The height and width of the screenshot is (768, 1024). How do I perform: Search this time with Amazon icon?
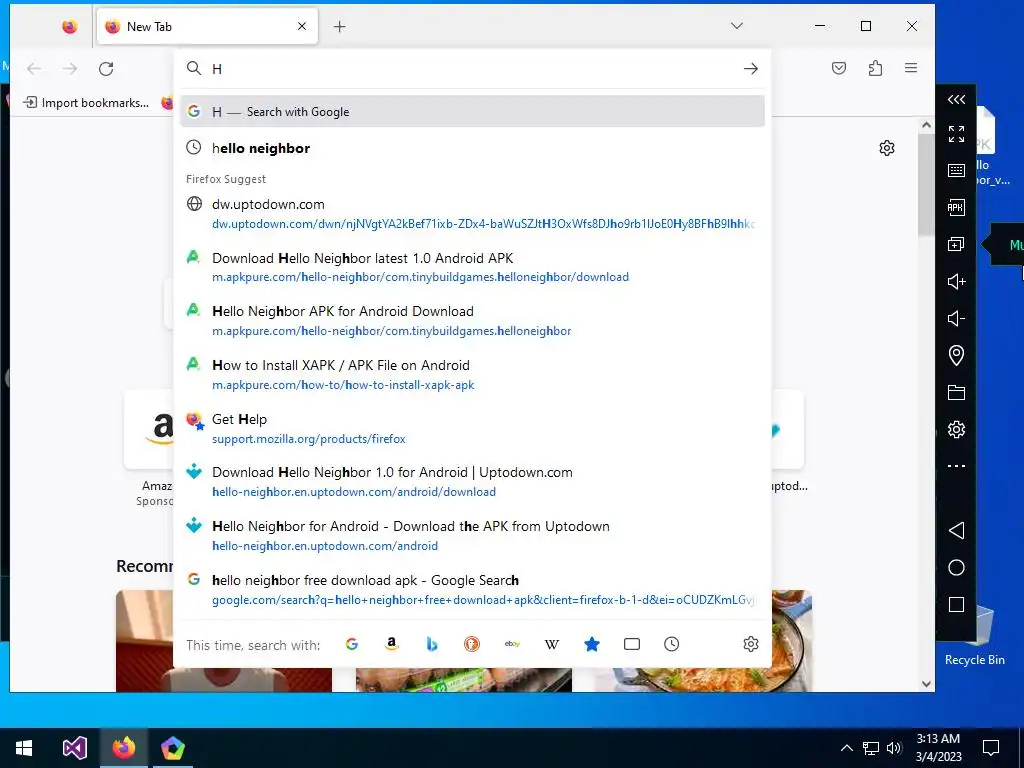tap(391, 645)
